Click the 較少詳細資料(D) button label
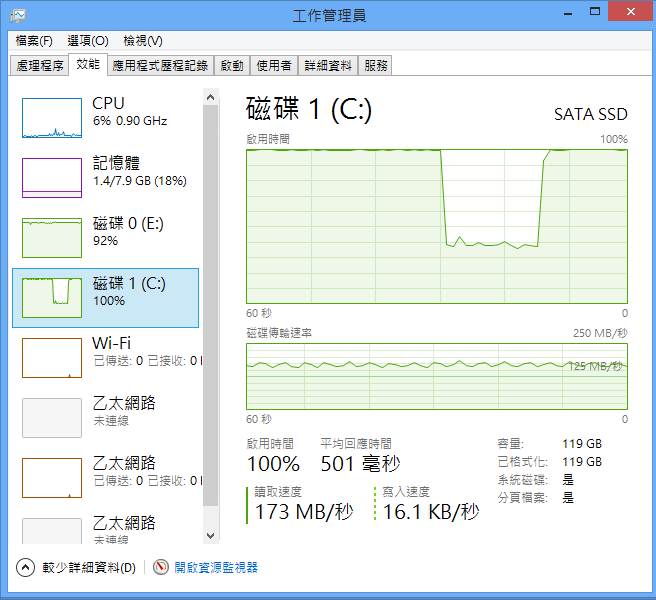The image size is (656, 600). 89,568
